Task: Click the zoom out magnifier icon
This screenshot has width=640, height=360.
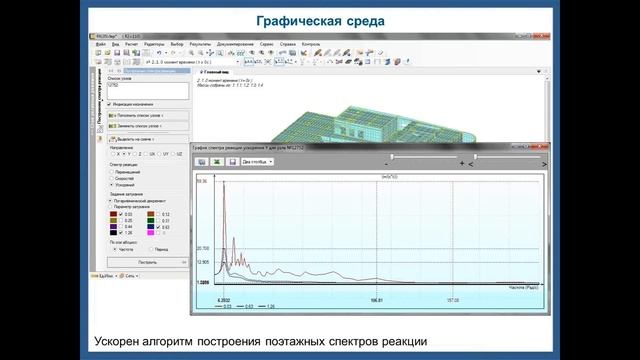Action: (201, 53)
